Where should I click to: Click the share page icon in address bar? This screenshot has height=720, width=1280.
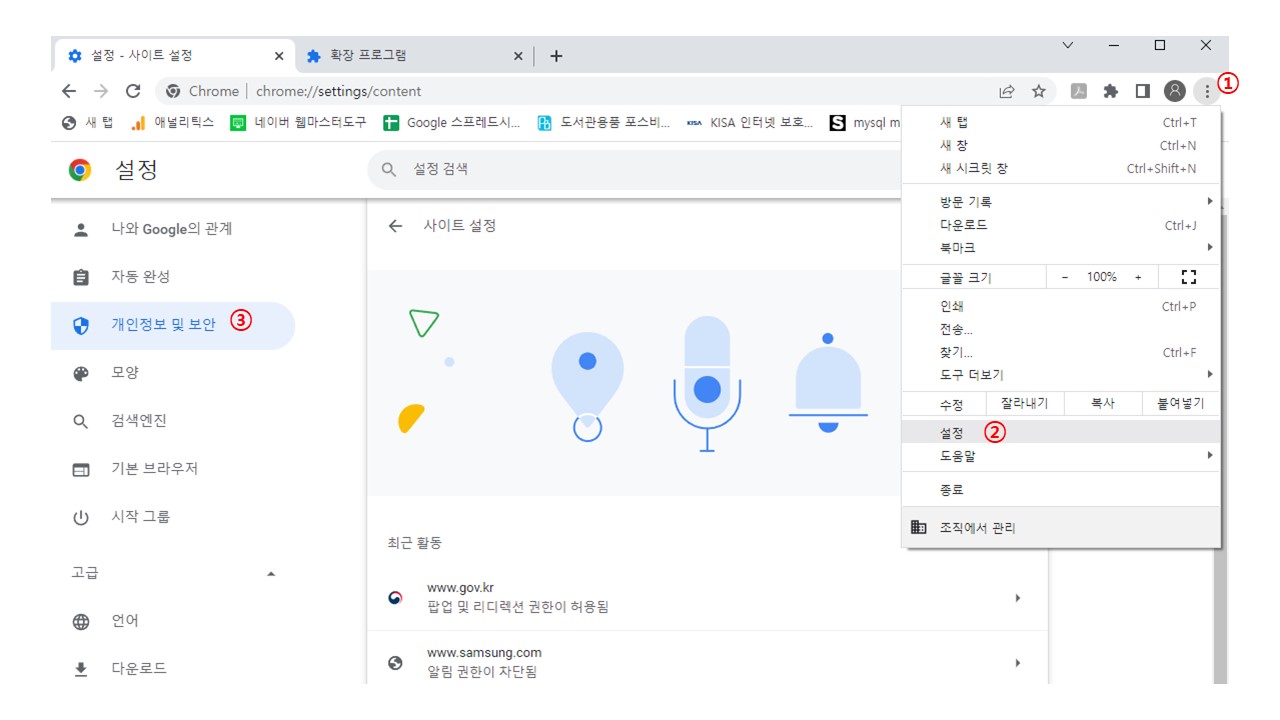[x=1007, y=91]
